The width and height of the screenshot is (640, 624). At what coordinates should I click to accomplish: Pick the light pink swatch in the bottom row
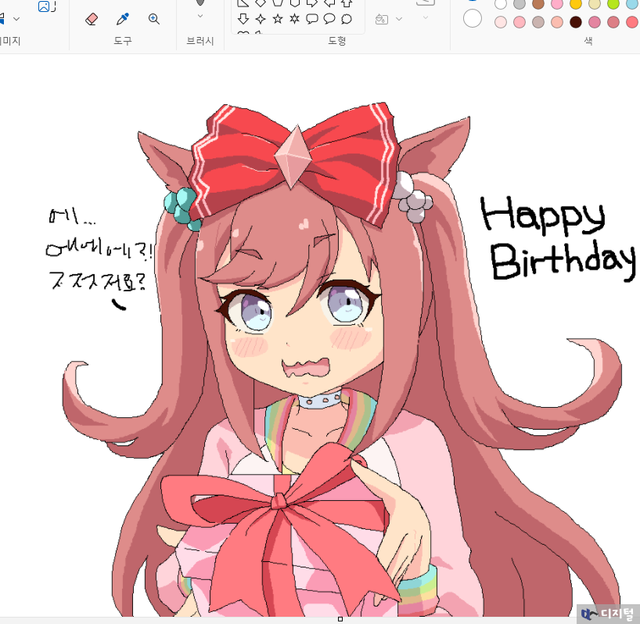coord(519,22)
